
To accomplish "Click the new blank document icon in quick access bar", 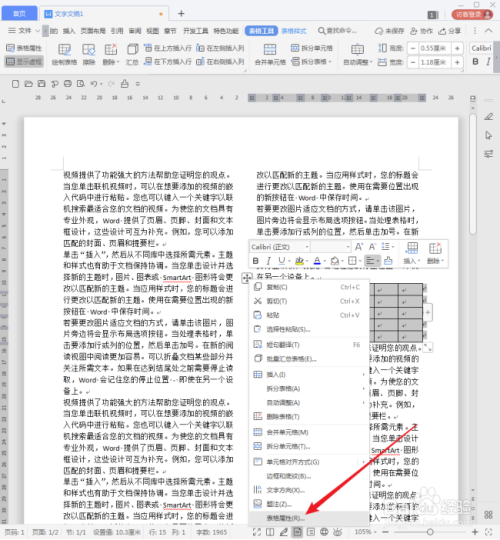I will pos(15,84).
